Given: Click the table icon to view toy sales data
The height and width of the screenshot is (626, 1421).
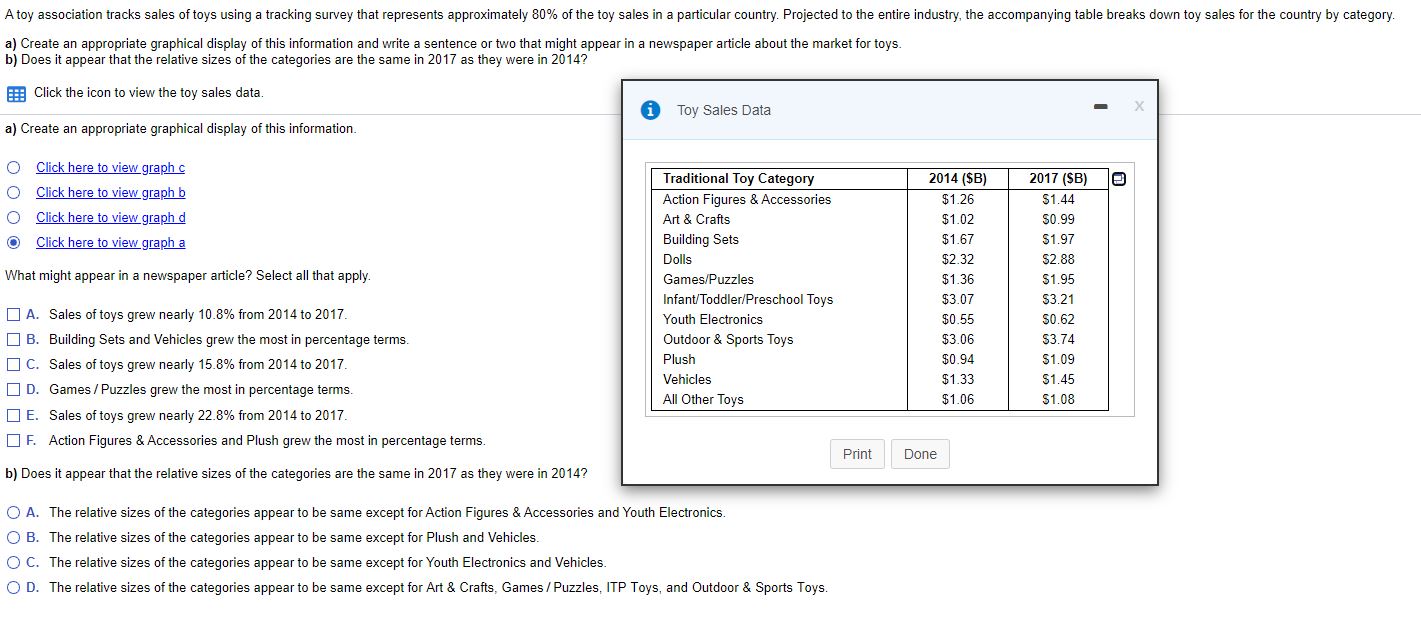Looking at the screenshot, I should pyautogui.click(x=15, y=93).
